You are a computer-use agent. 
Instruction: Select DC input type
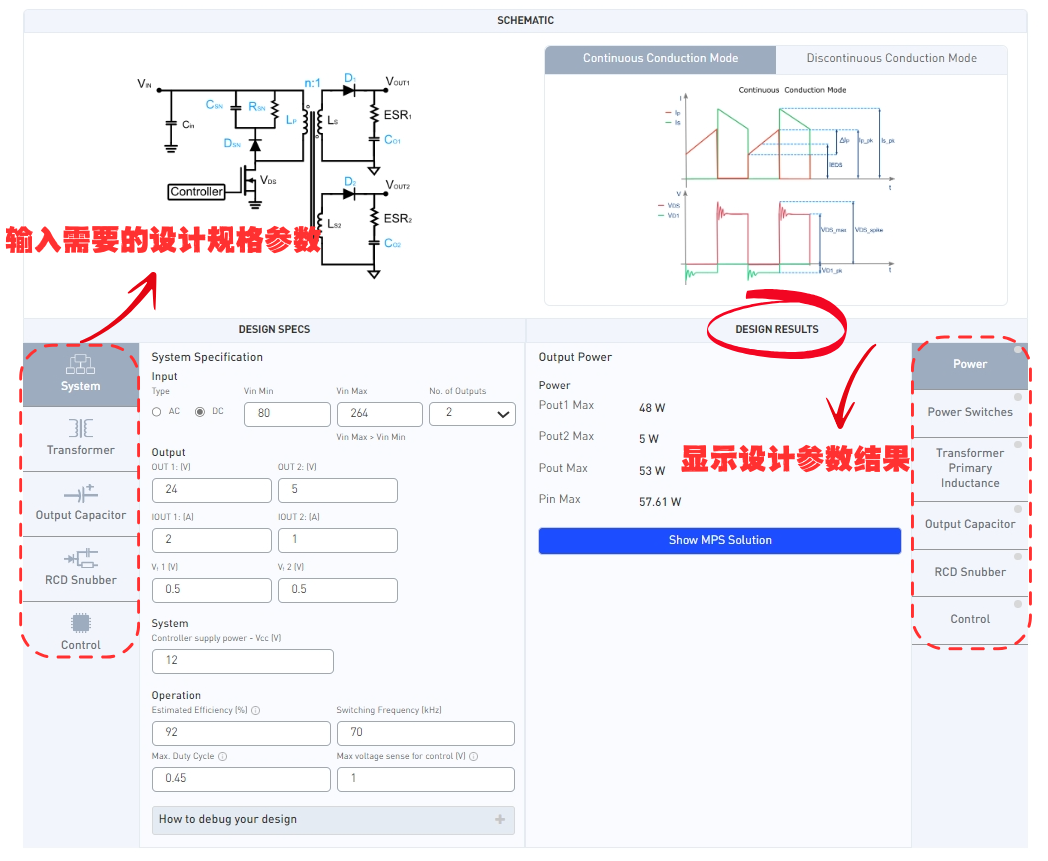click(199, 412)
